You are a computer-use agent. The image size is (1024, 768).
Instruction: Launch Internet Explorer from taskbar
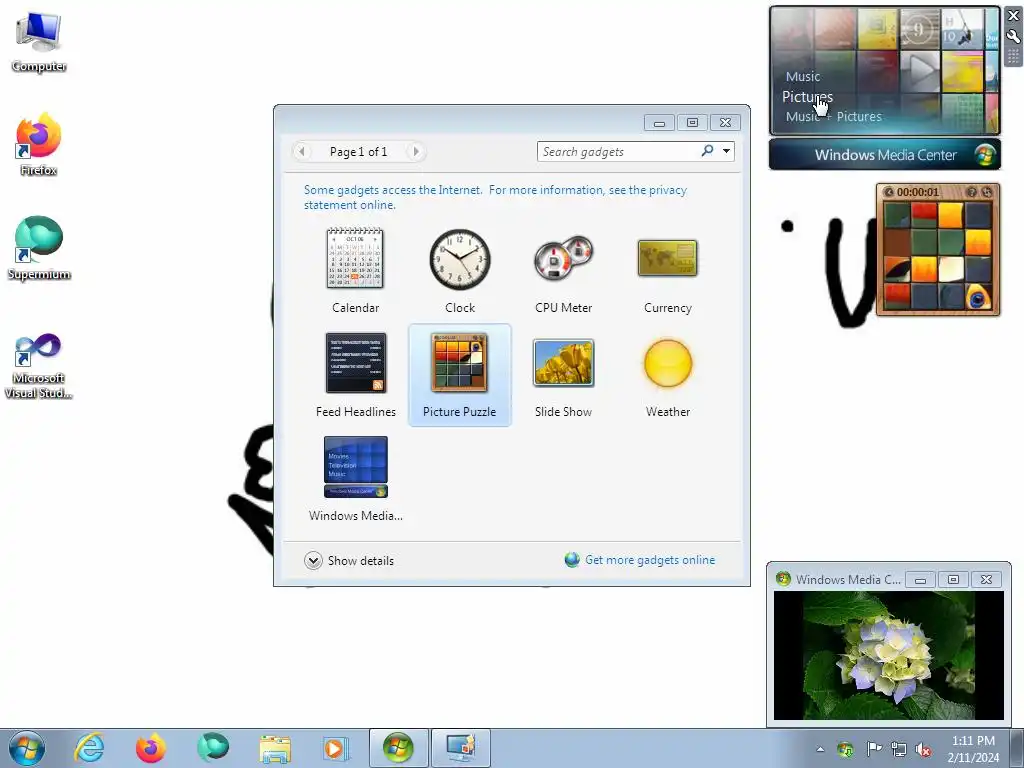click(x=89, y=748)
